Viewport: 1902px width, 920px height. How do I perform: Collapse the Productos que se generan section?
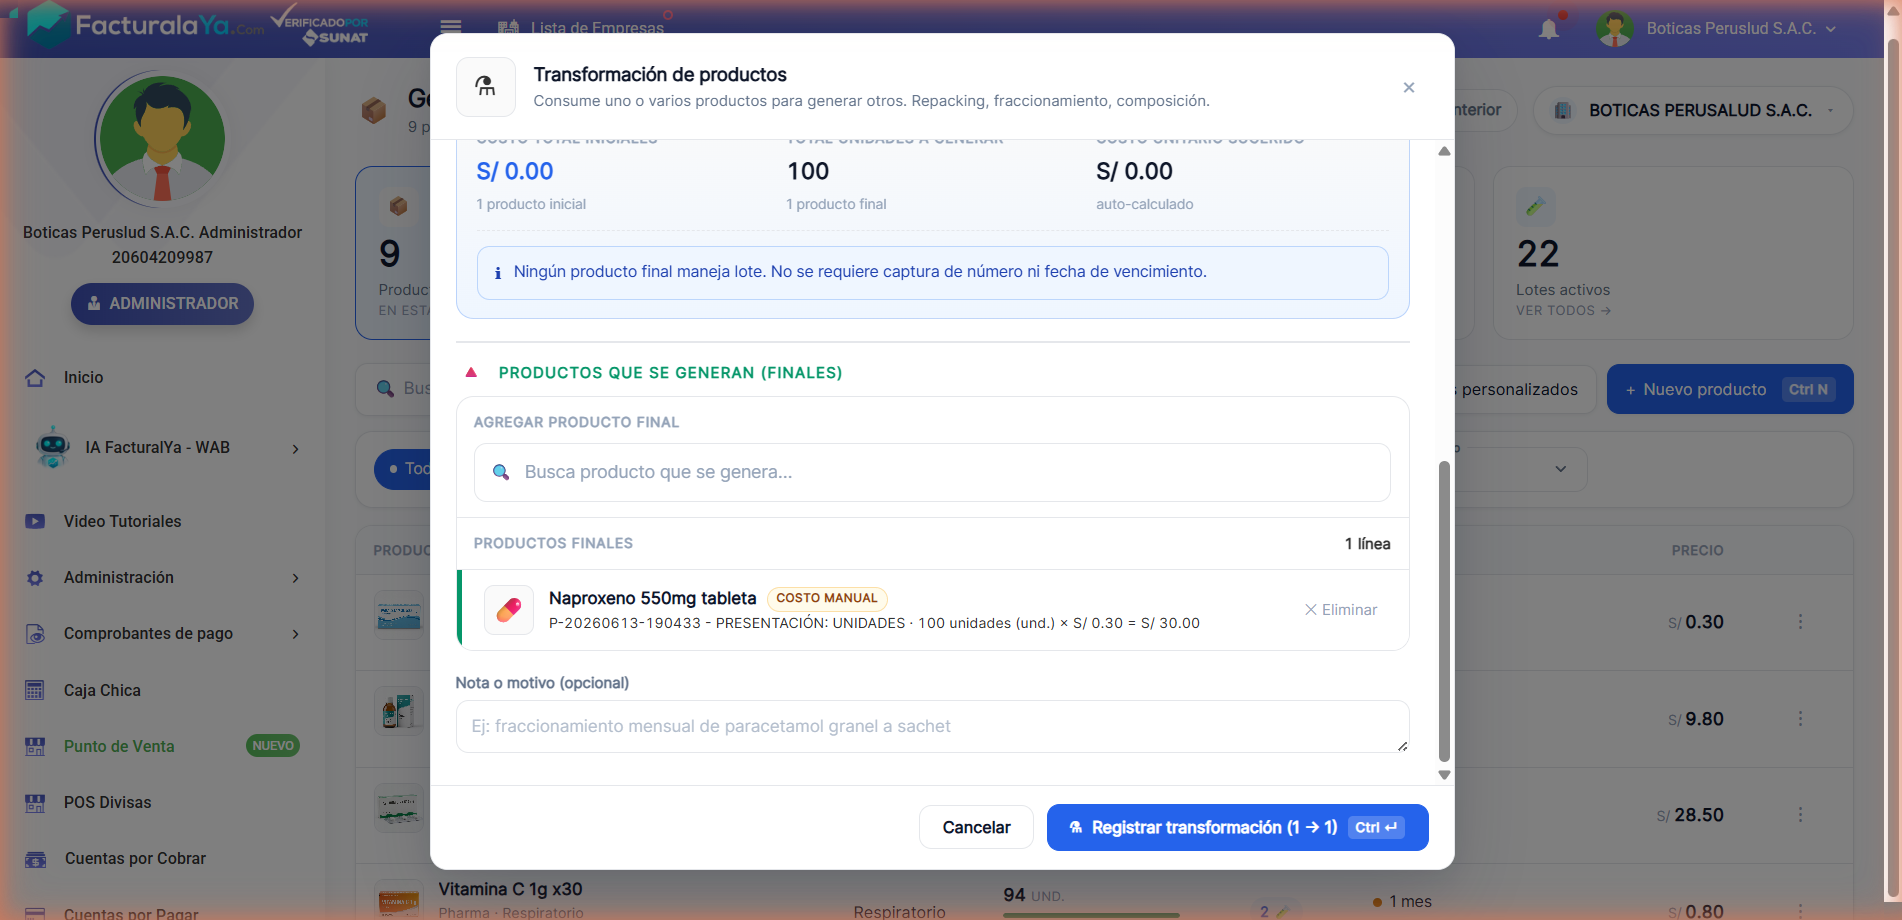(x=471, y=372)
